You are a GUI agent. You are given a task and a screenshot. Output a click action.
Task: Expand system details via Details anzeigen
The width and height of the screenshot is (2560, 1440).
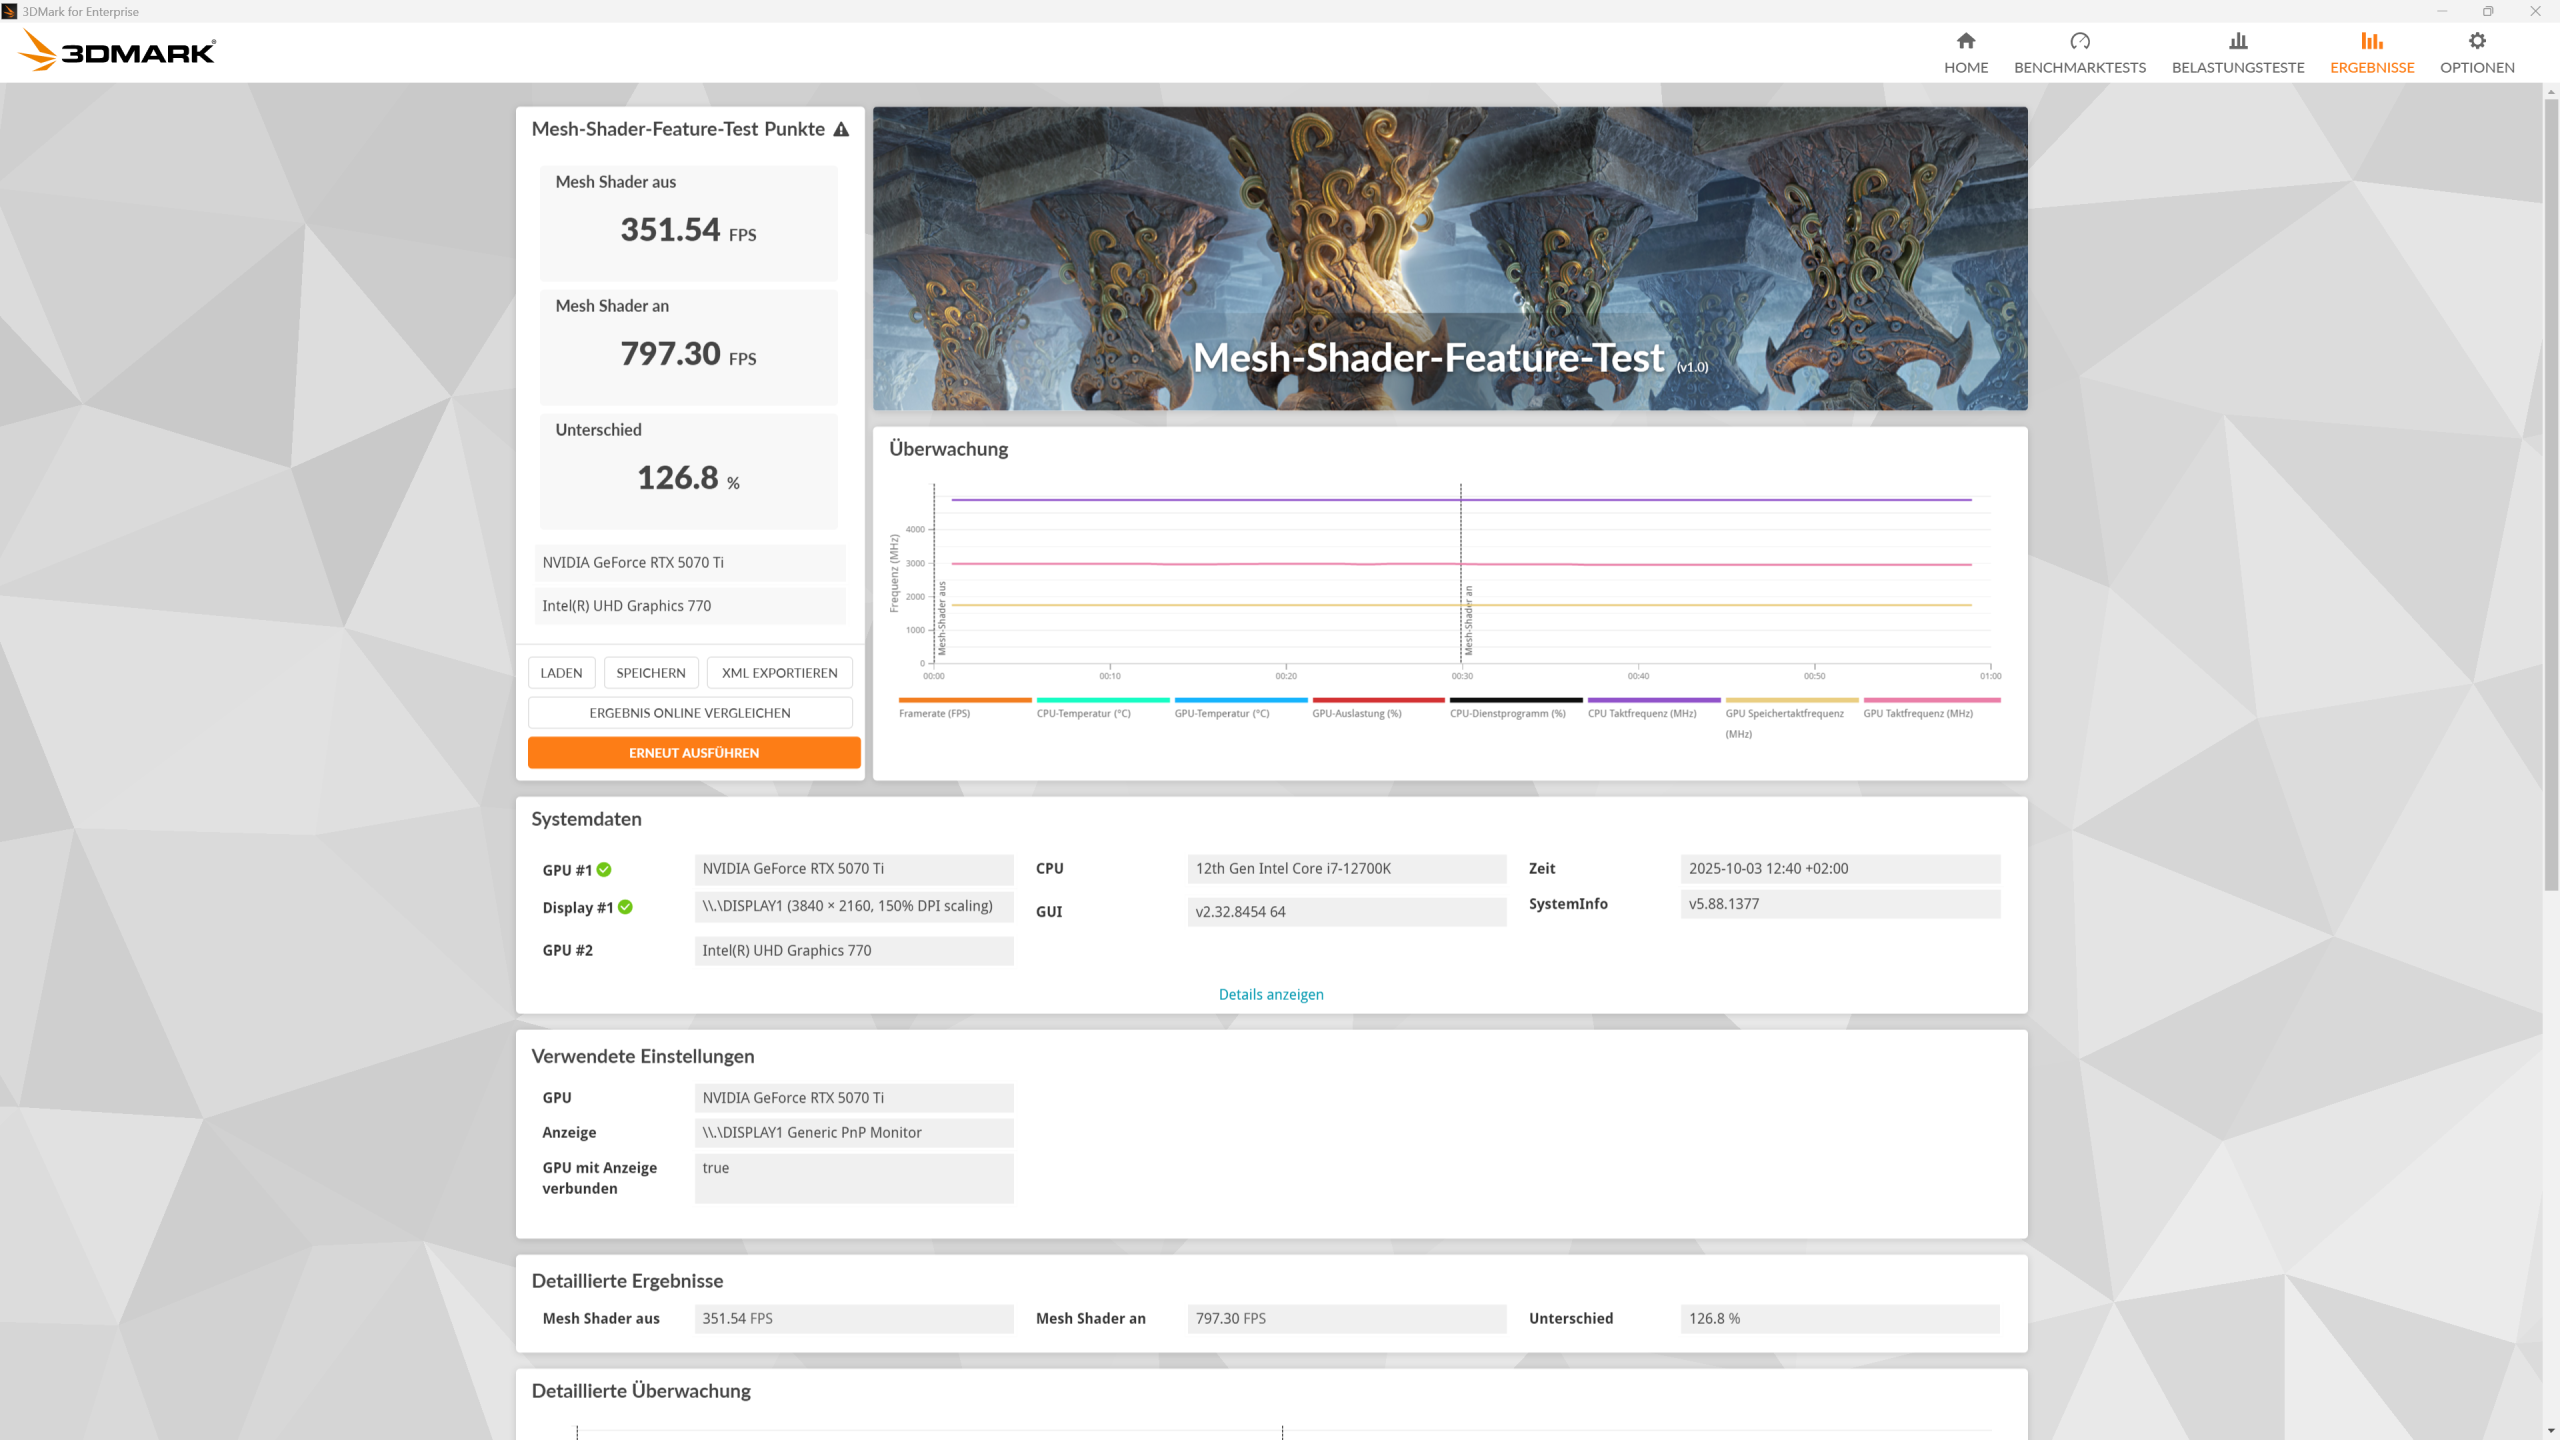point(1270,994)
